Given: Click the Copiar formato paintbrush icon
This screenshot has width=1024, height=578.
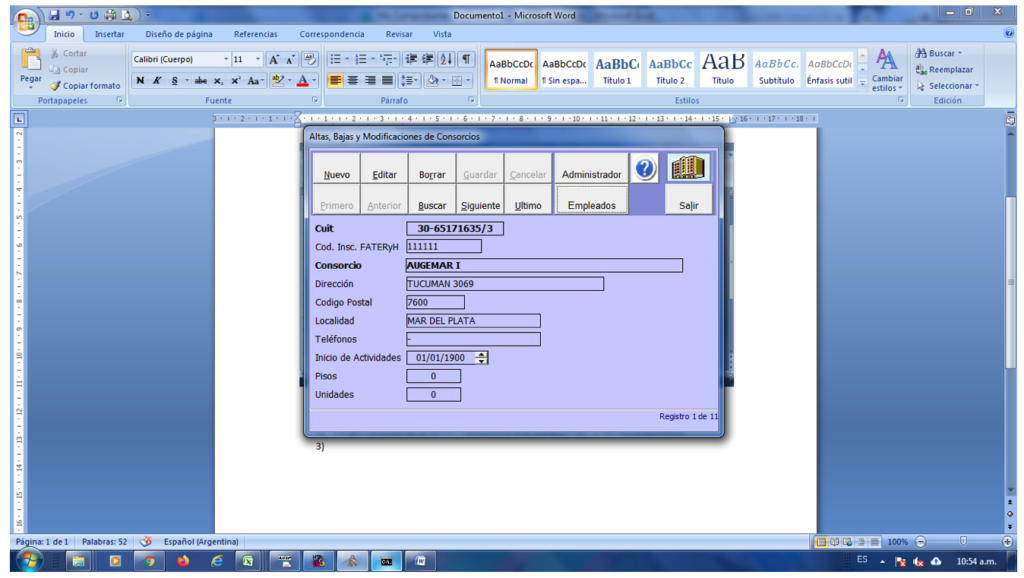Looking at the screenshot, I should click(x=55, y=86).
